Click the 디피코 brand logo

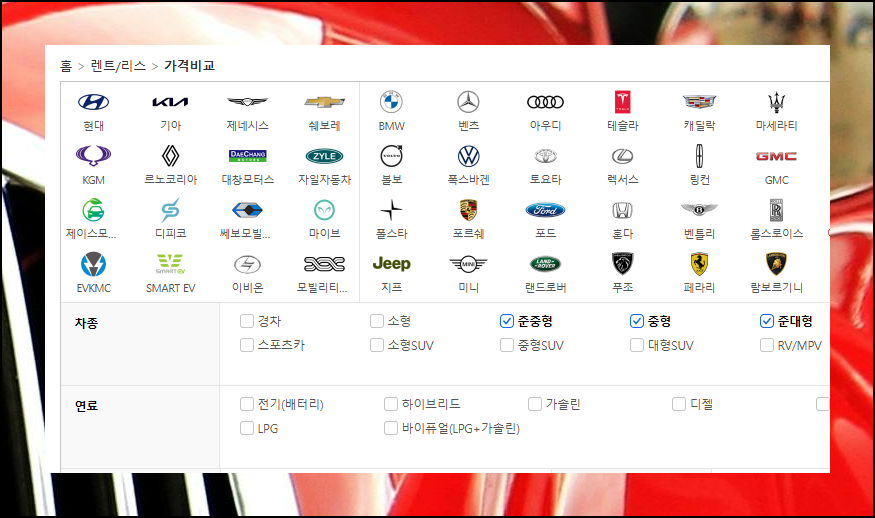coord(170,210)
